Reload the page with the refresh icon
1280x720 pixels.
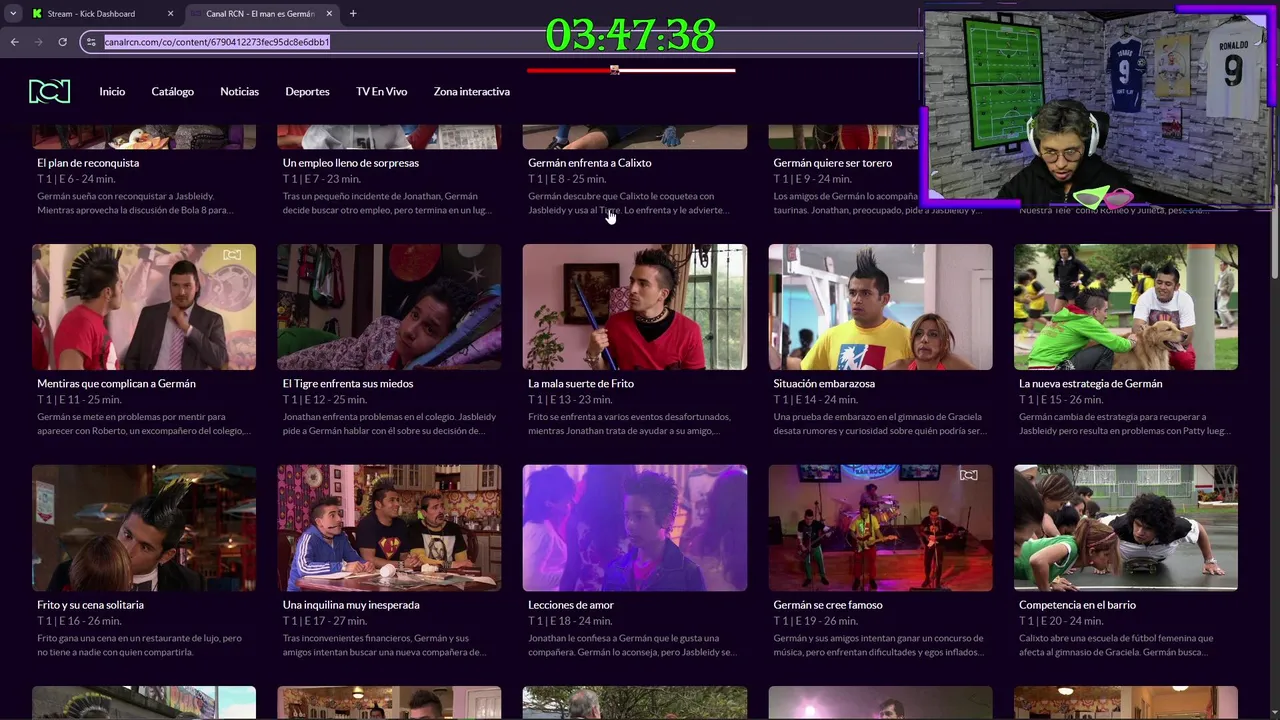click(x=62, y=42)
